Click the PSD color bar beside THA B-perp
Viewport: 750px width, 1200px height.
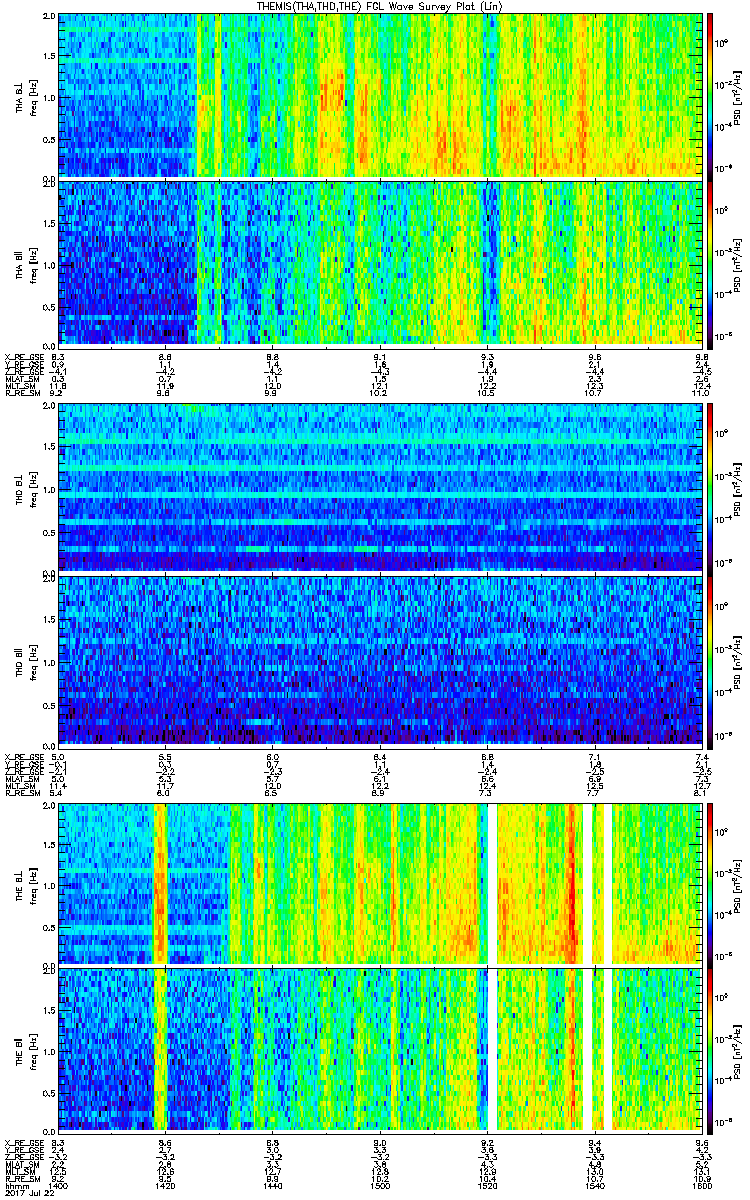coord(710,95)
